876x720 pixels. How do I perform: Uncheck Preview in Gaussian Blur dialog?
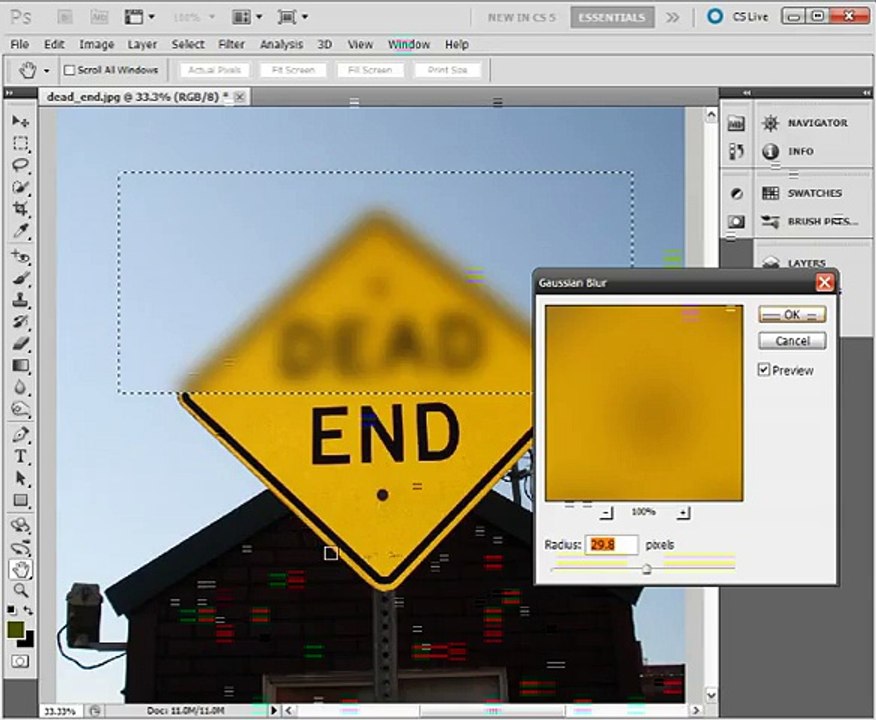pyautogui.click(x=764, y=370)
